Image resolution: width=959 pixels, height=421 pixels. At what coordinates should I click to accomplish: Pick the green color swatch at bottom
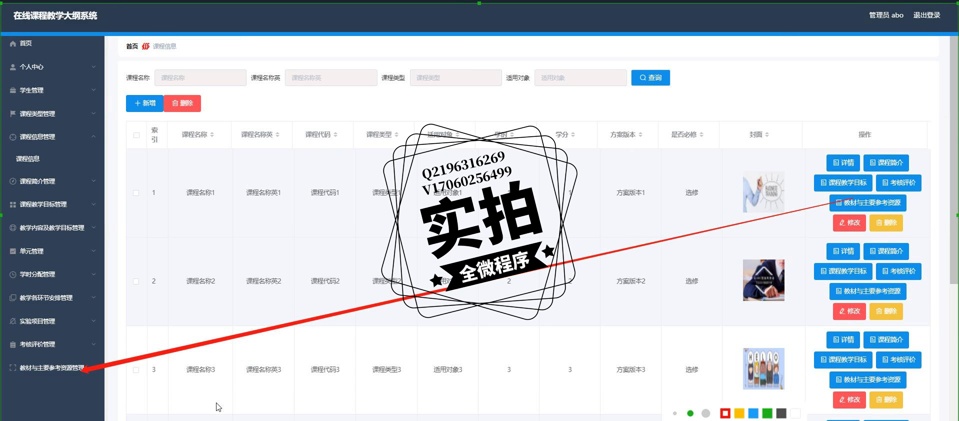tap(767, 413)
